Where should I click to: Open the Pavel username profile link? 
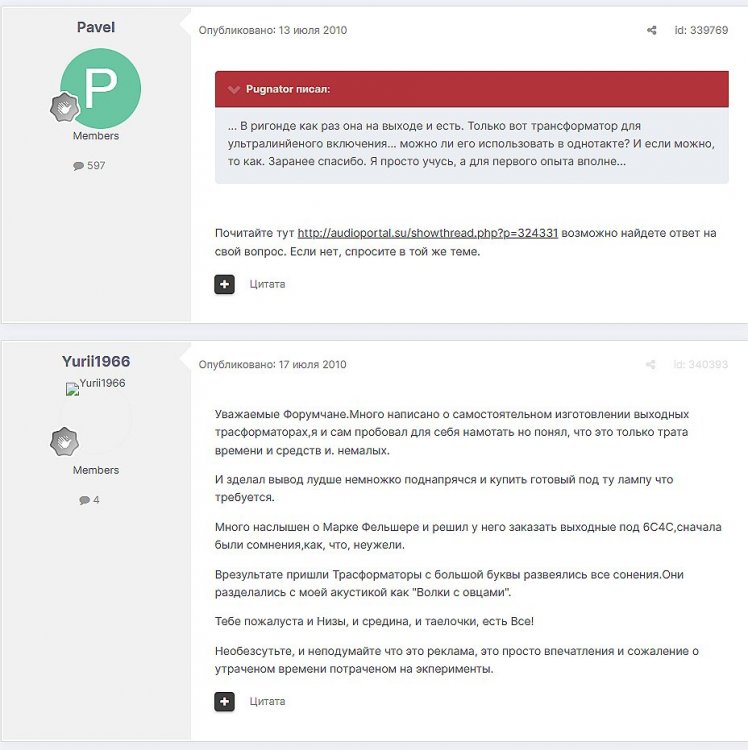point(96,27)
